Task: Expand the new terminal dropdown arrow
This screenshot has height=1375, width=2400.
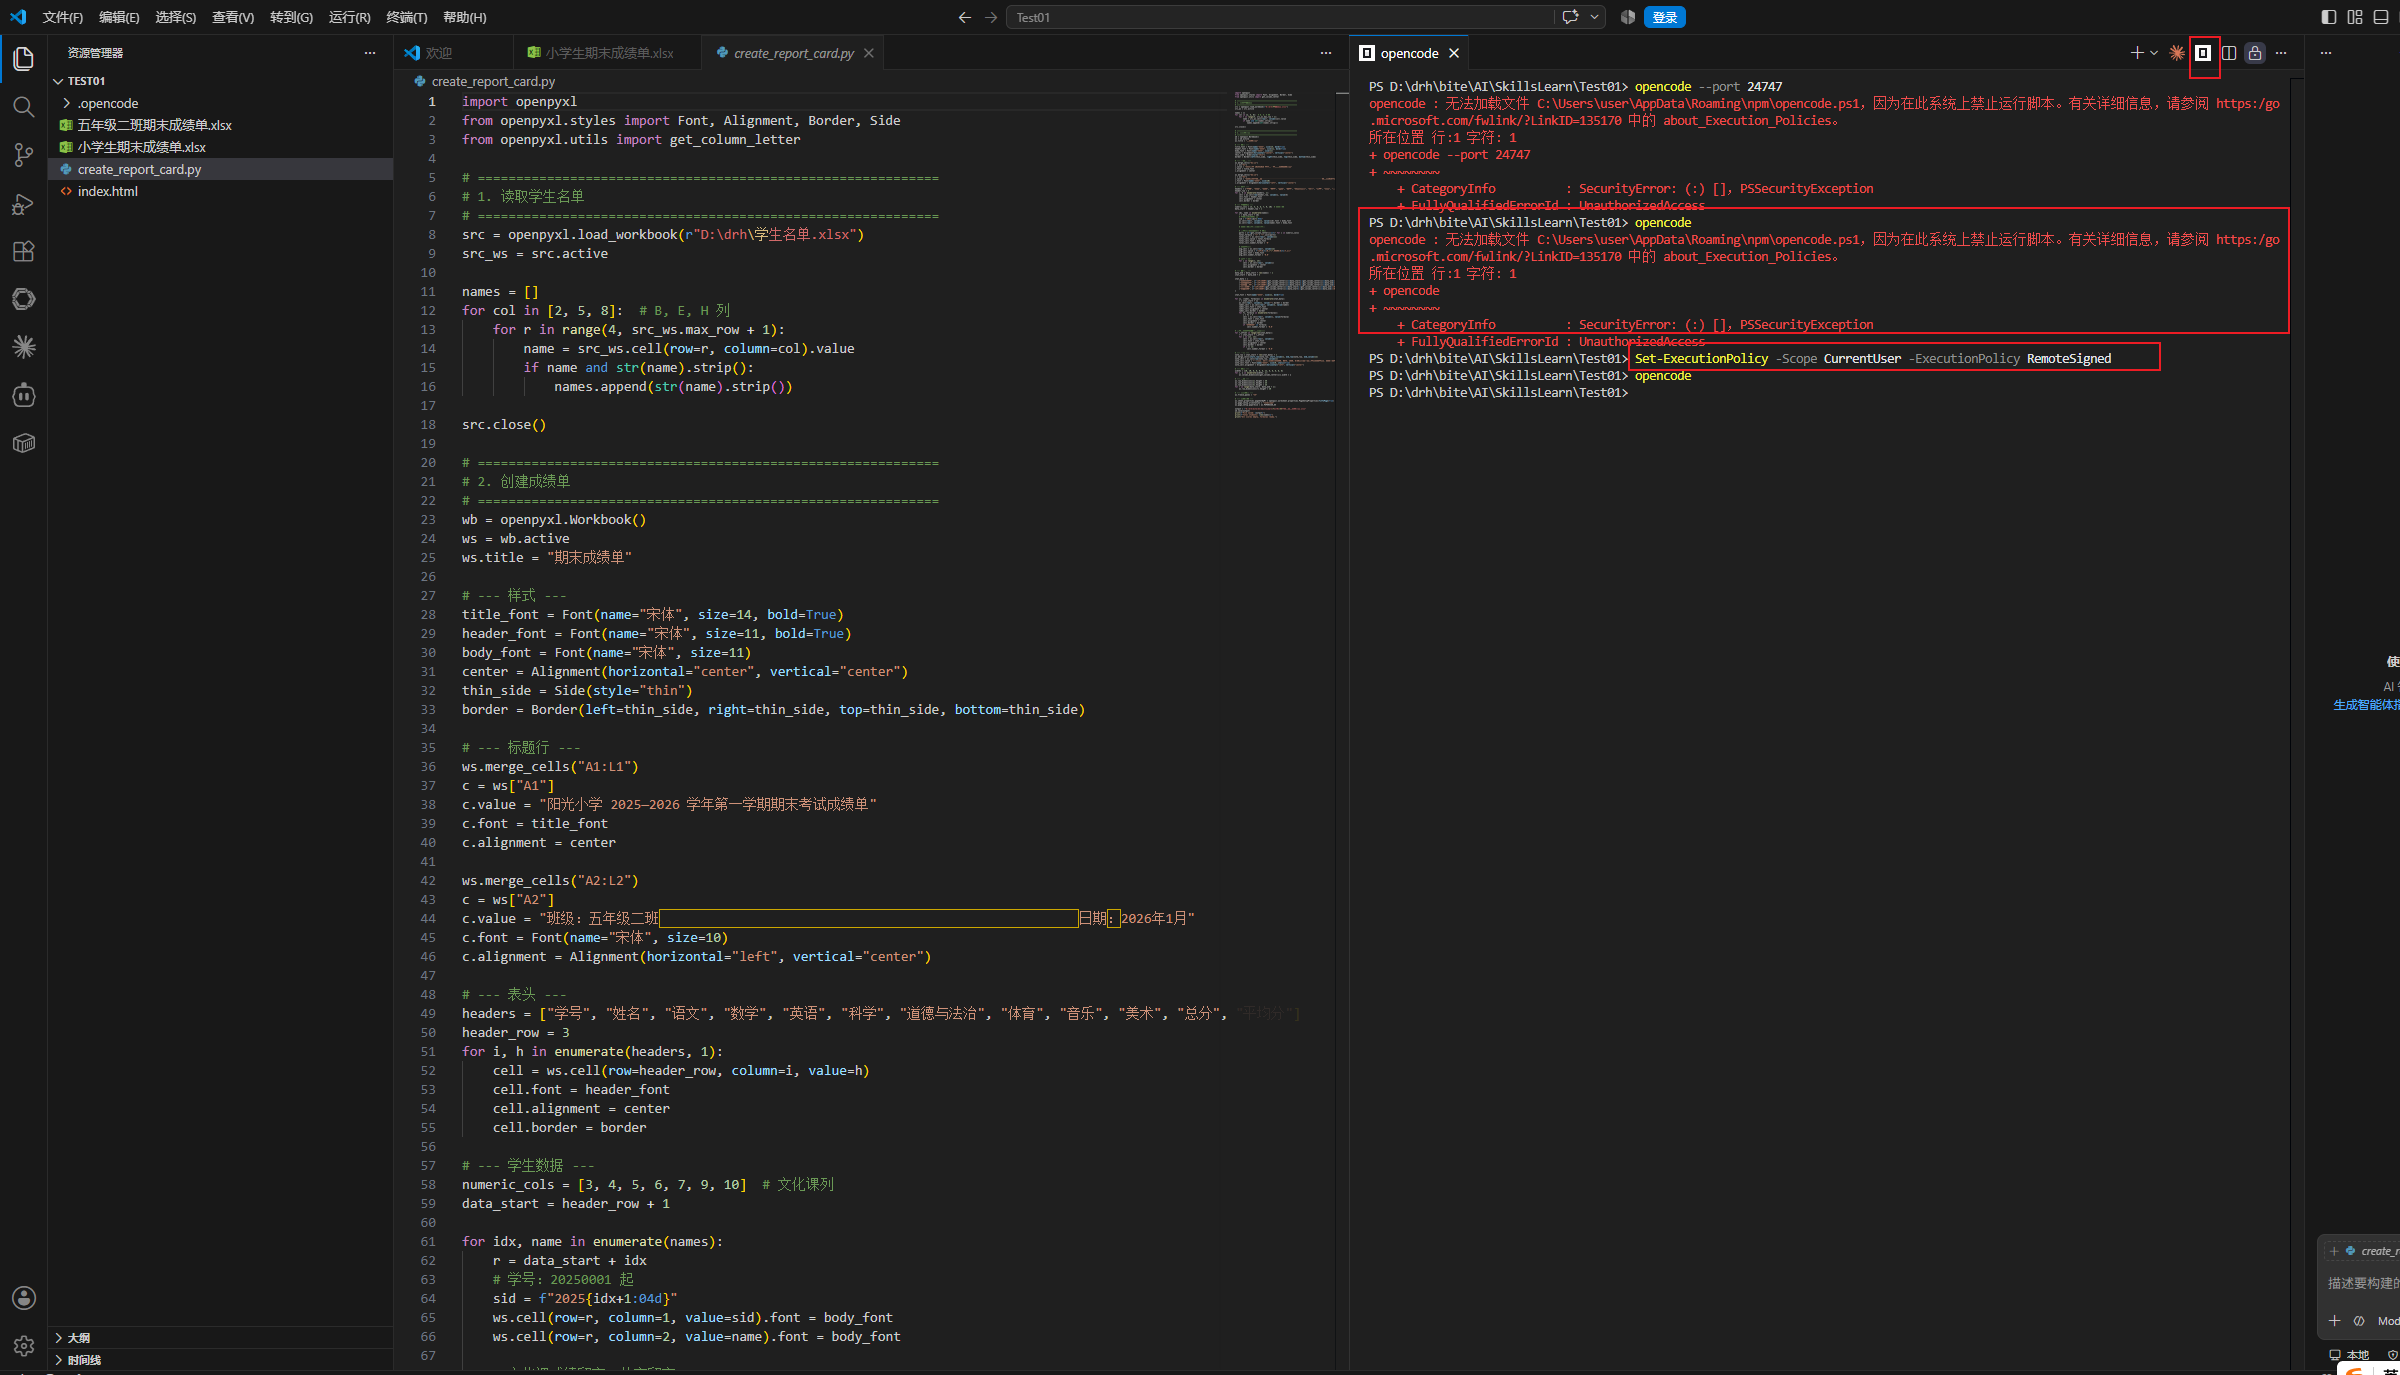Action: (x=2154, y=53)
